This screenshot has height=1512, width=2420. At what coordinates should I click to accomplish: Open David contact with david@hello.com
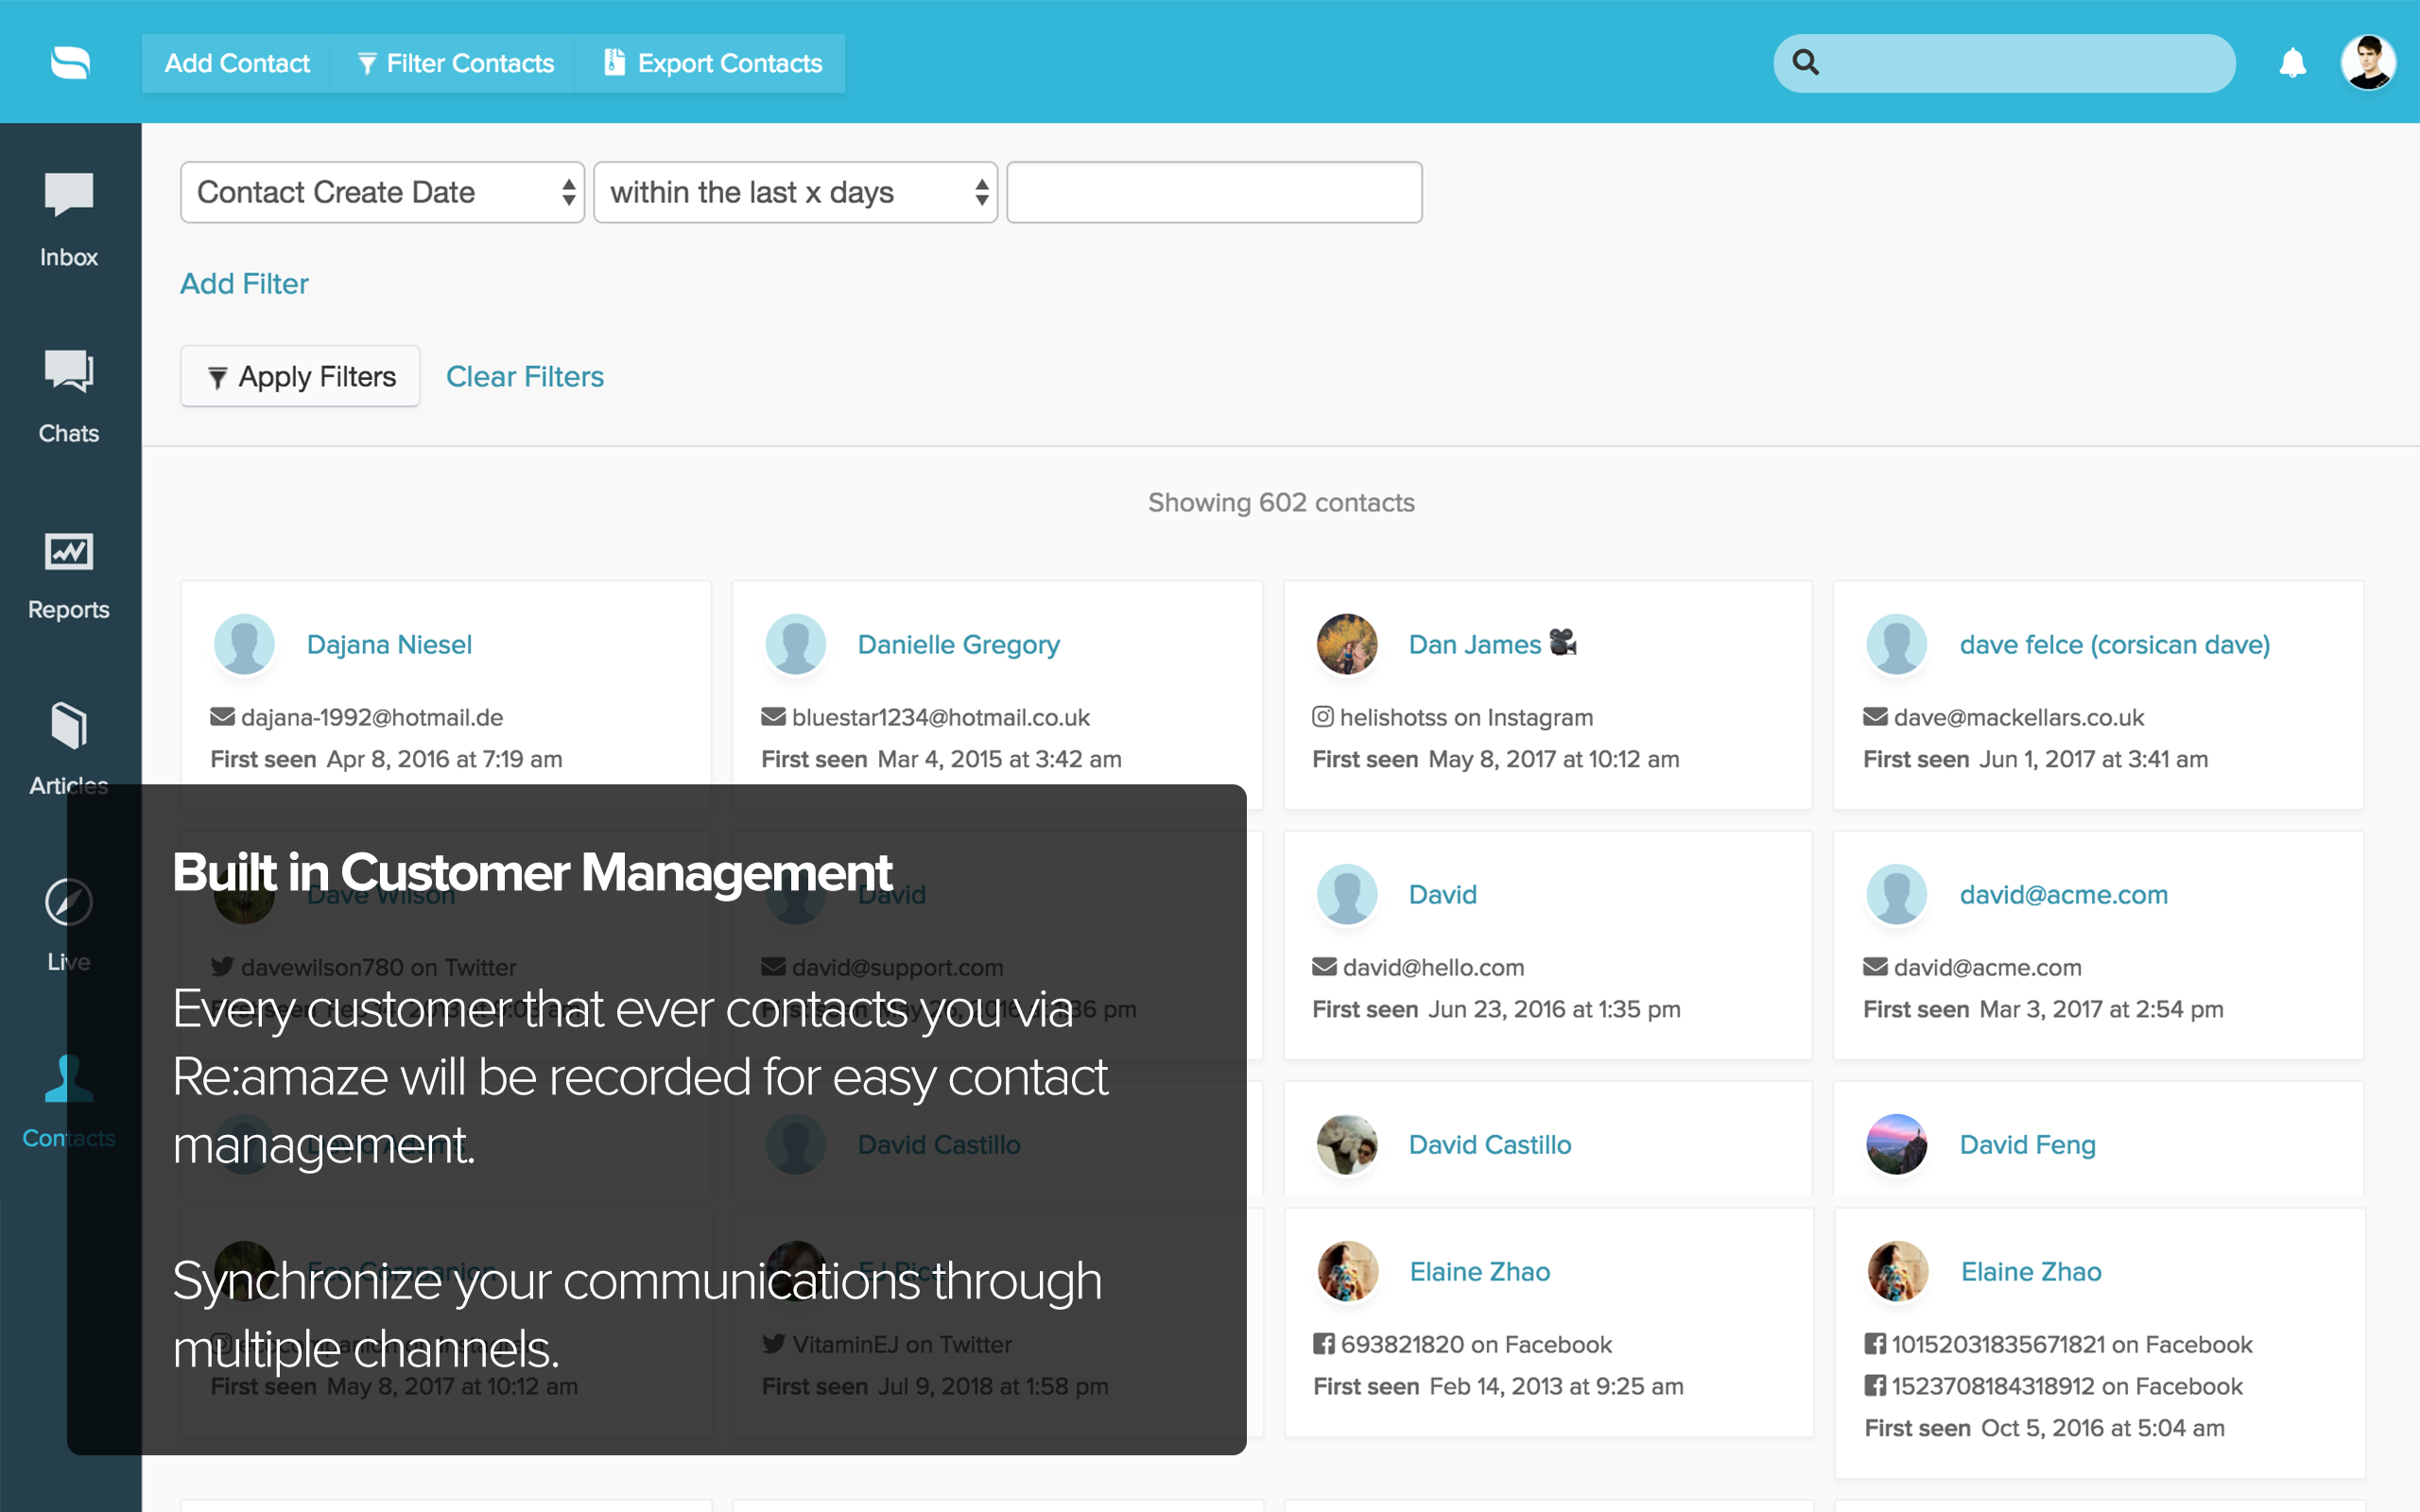pos(1442,895)
